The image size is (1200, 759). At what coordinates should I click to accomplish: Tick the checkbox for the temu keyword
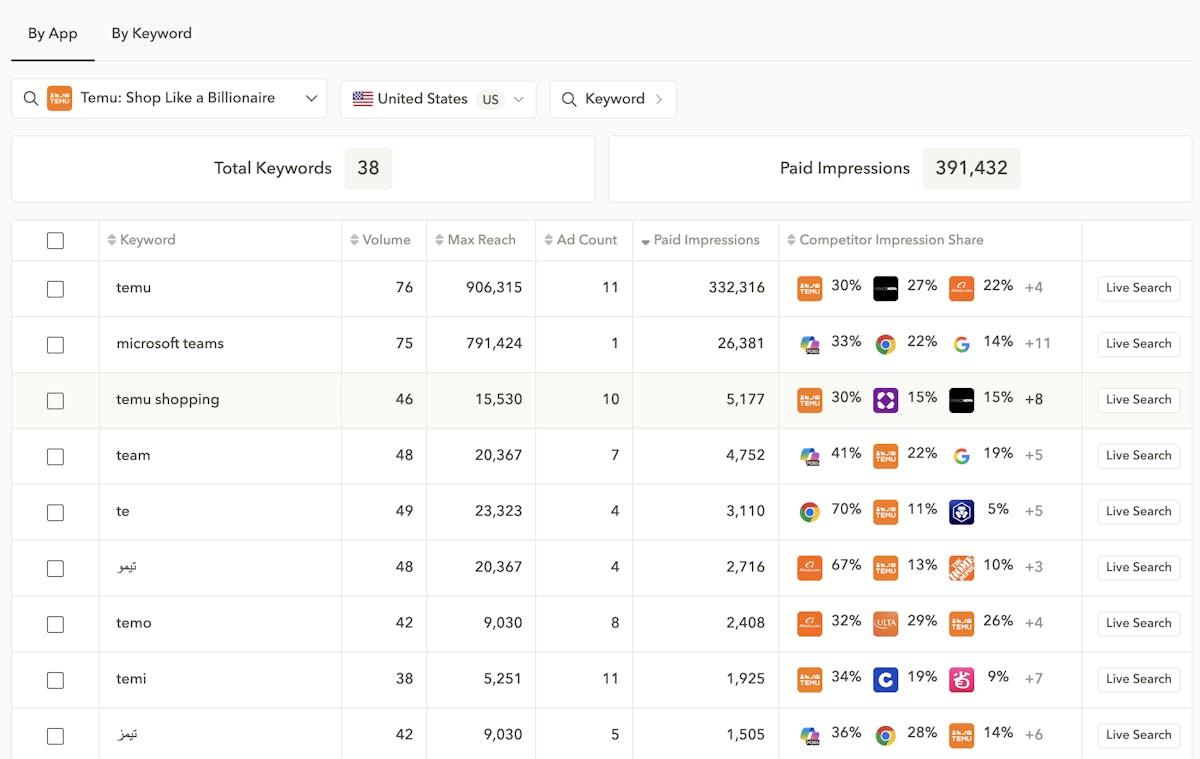tap(55, 289)
